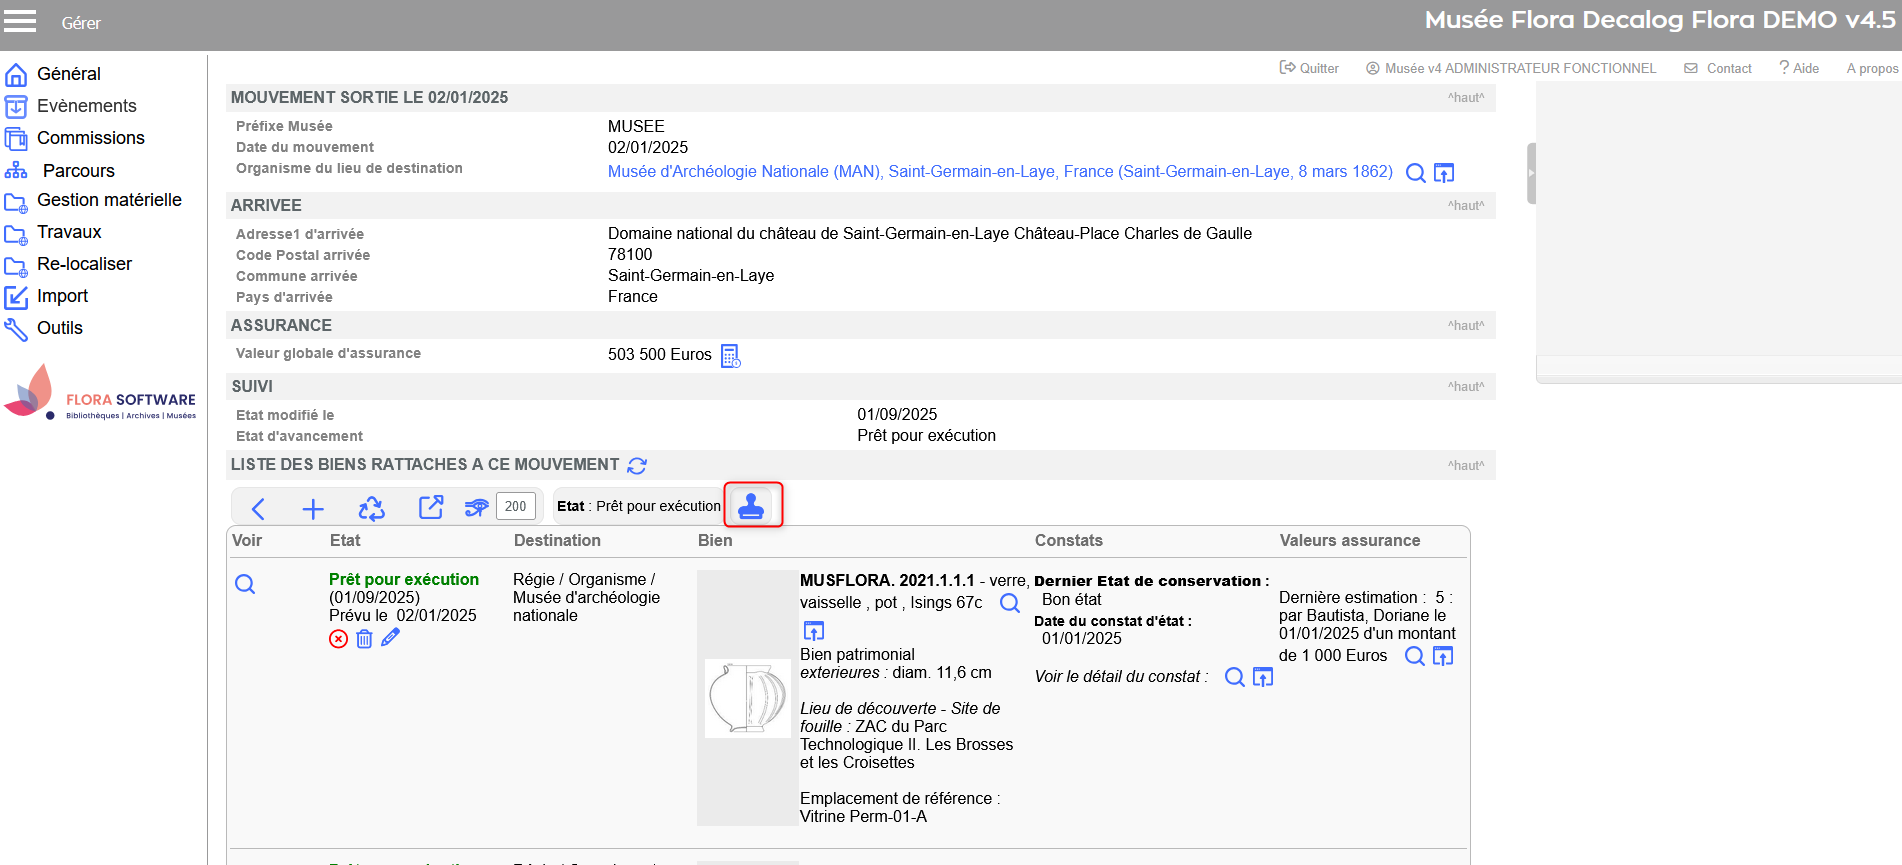The width and height of the screenshot is (1902, 865).
Task: Click the Quitter link to log out
Action: click(1309, 68)
